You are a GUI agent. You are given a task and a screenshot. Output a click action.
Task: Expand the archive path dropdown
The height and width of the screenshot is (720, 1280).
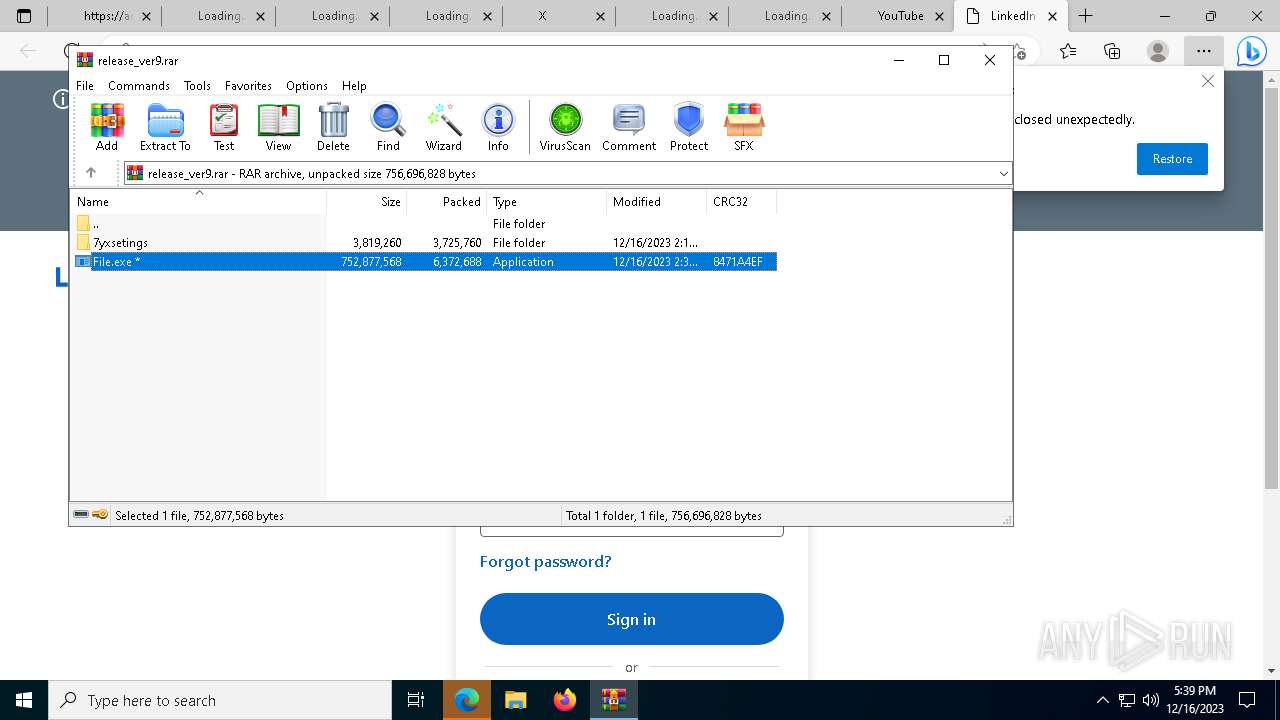(1003, 173)
